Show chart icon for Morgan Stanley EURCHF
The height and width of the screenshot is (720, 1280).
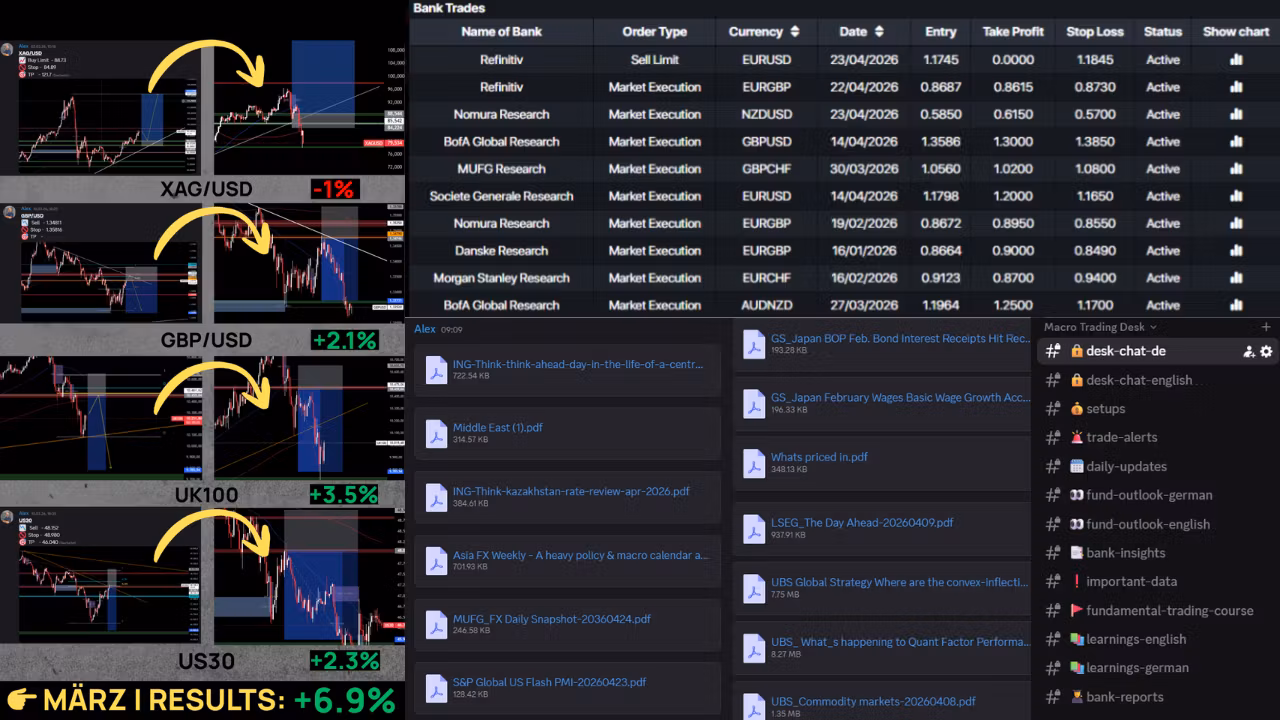[1236, 278]
